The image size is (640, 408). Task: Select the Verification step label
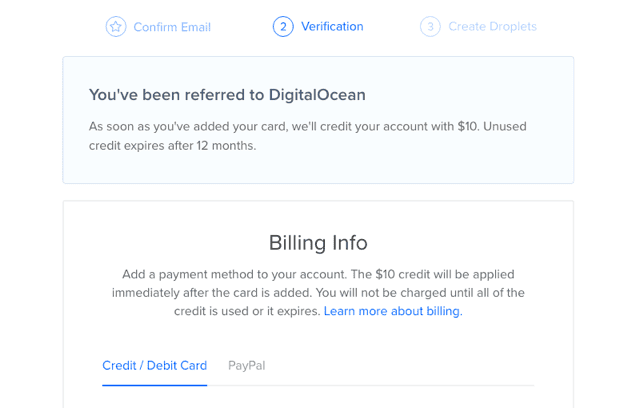pyautogui.click(x=332, y=27)
